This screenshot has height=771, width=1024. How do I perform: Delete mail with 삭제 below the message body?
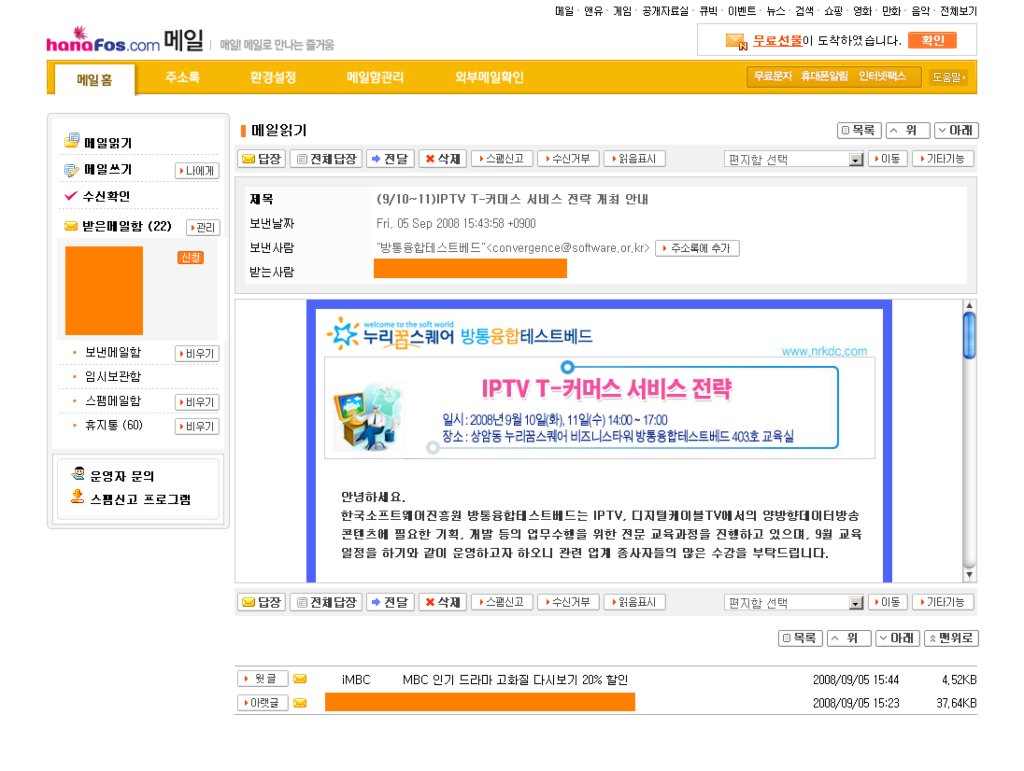click(442, 602)
